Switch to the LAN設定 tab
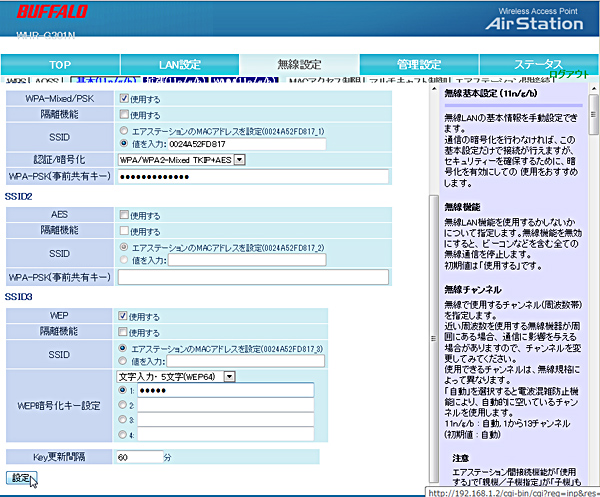Screen dimensions: 600x497 tap(181, 65)
